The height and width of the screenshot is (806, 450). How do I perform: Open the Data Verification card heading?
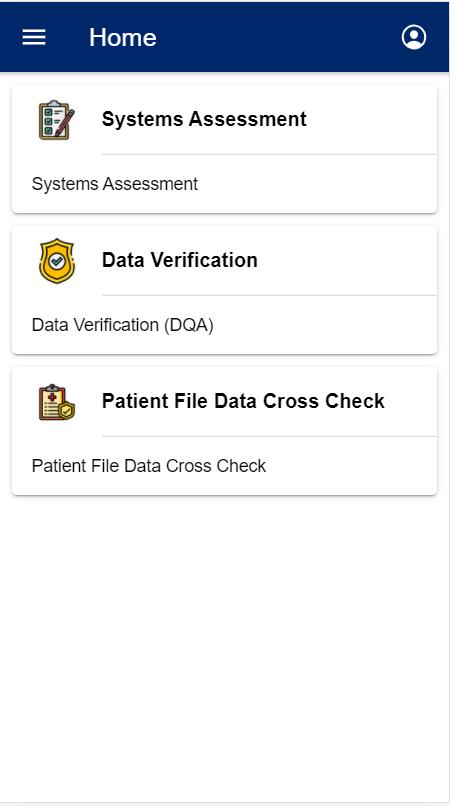click(179, 260)
